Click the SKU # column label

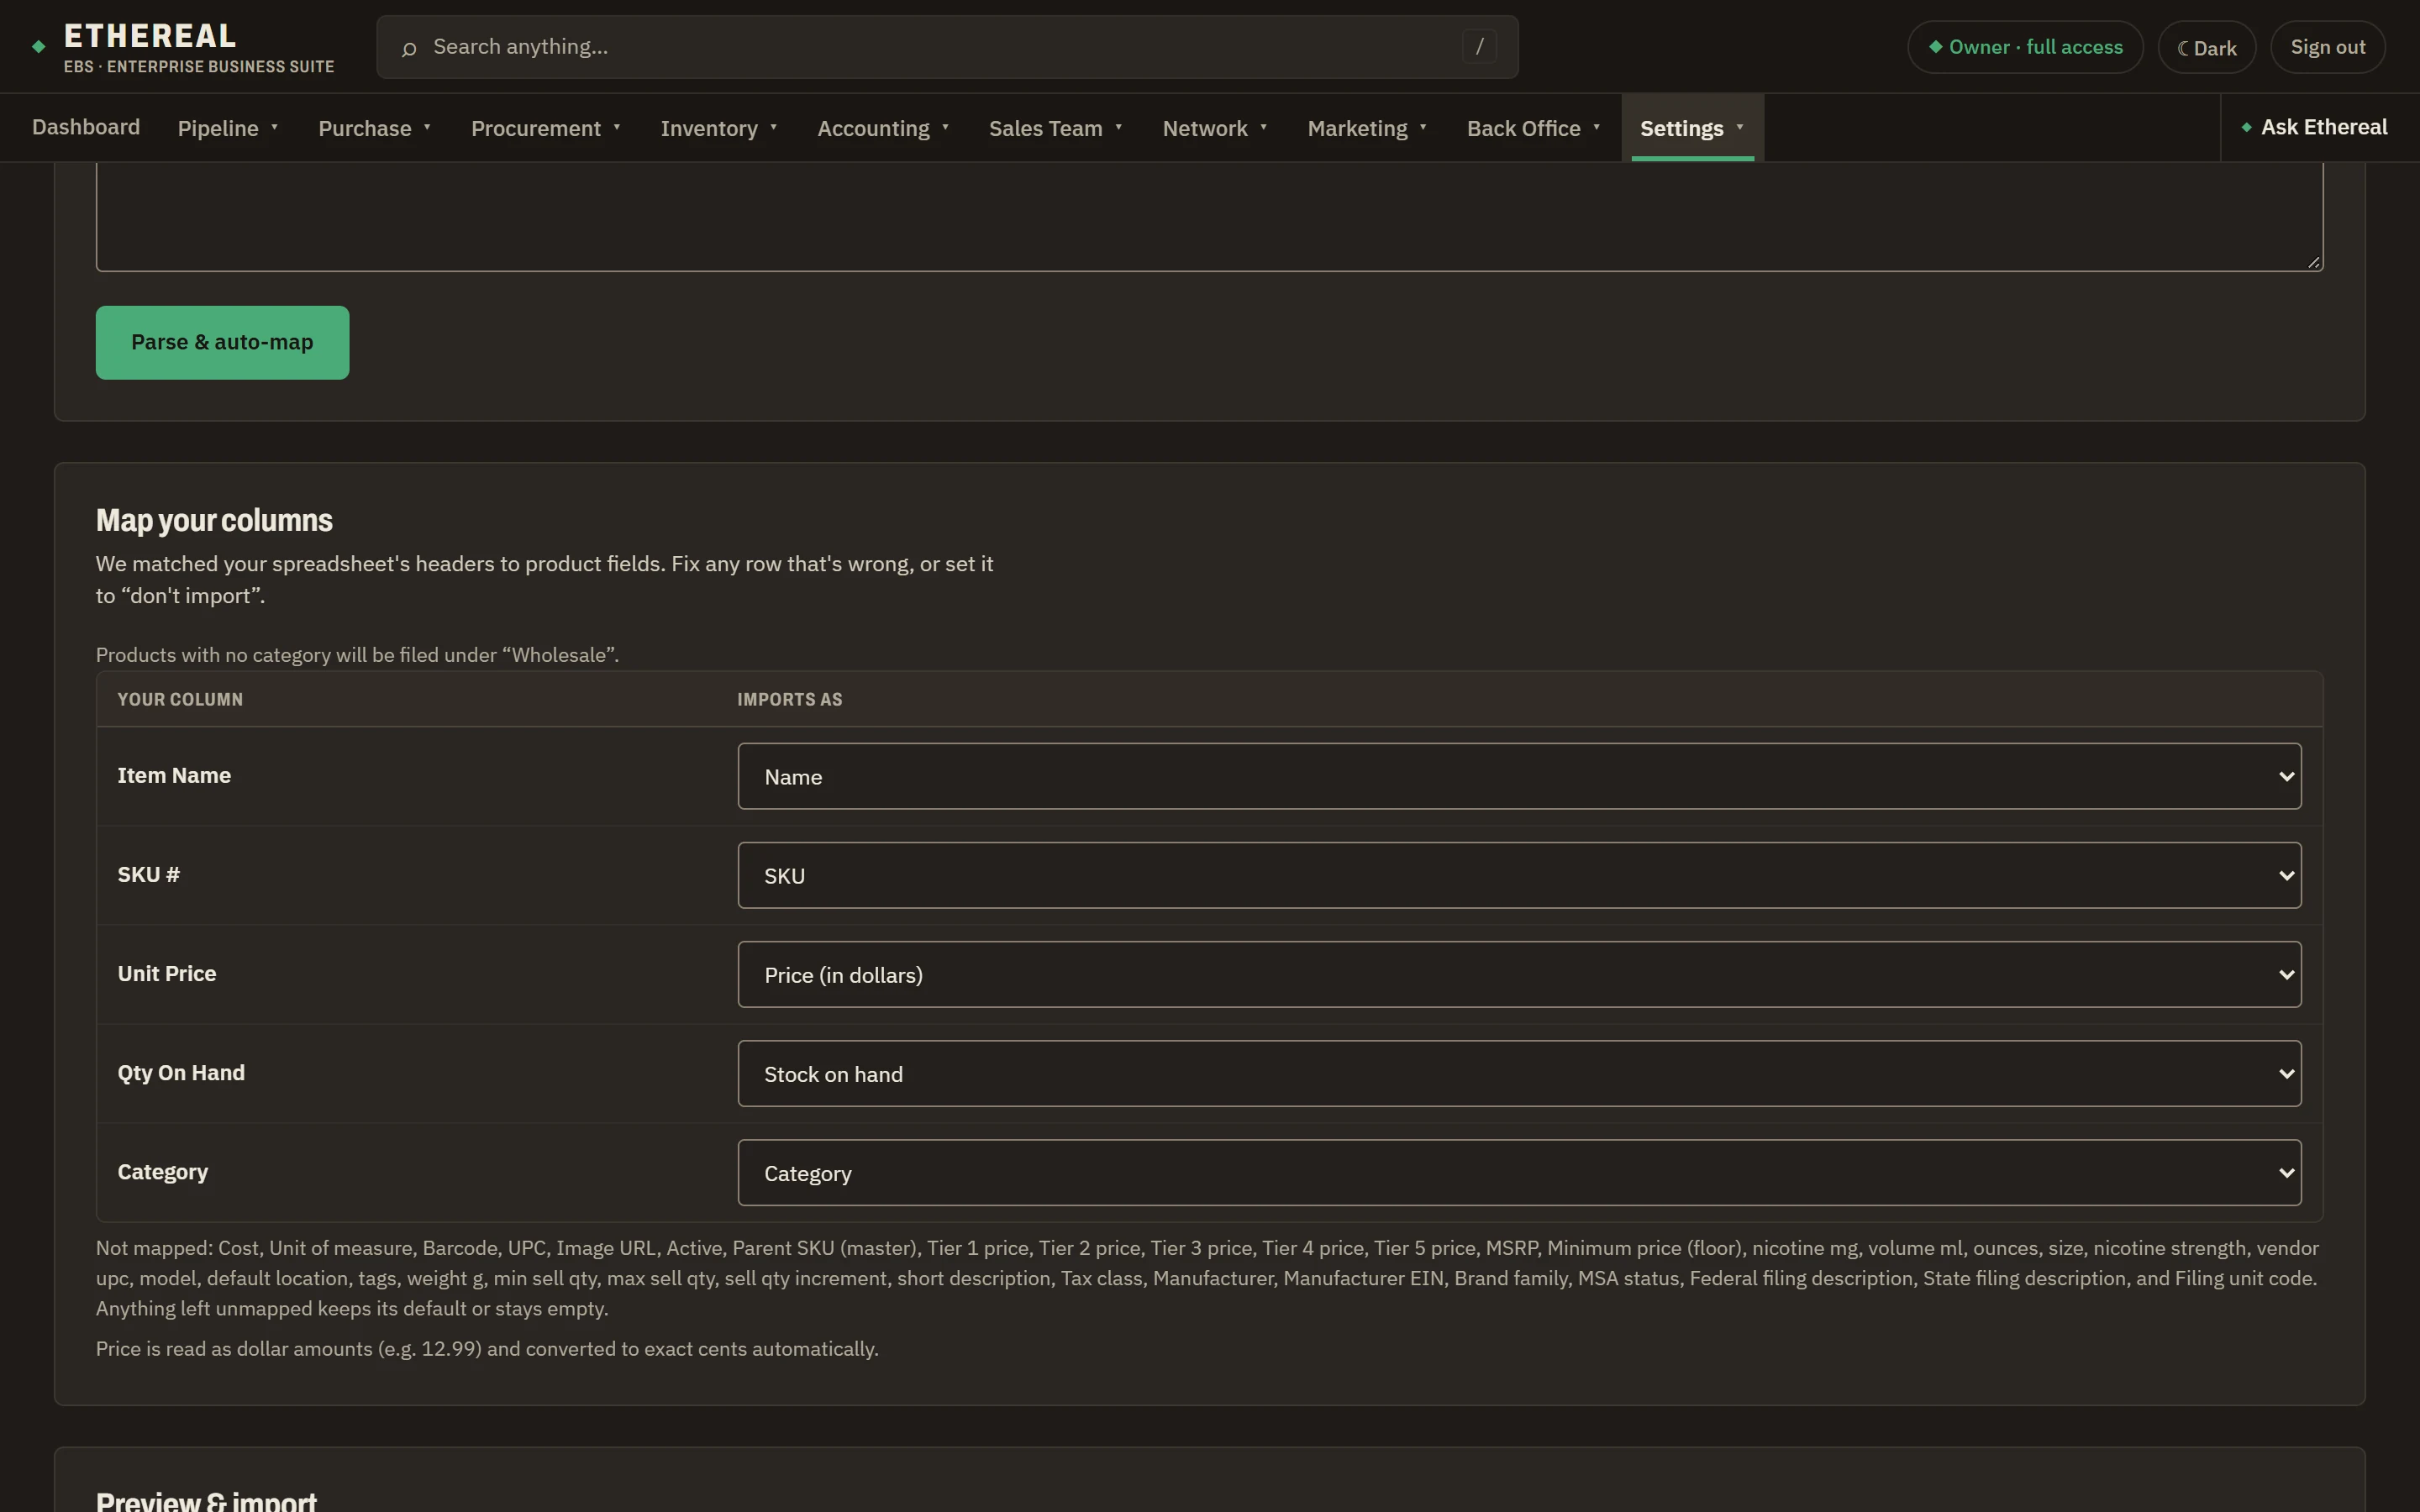[x=148, y=874]
